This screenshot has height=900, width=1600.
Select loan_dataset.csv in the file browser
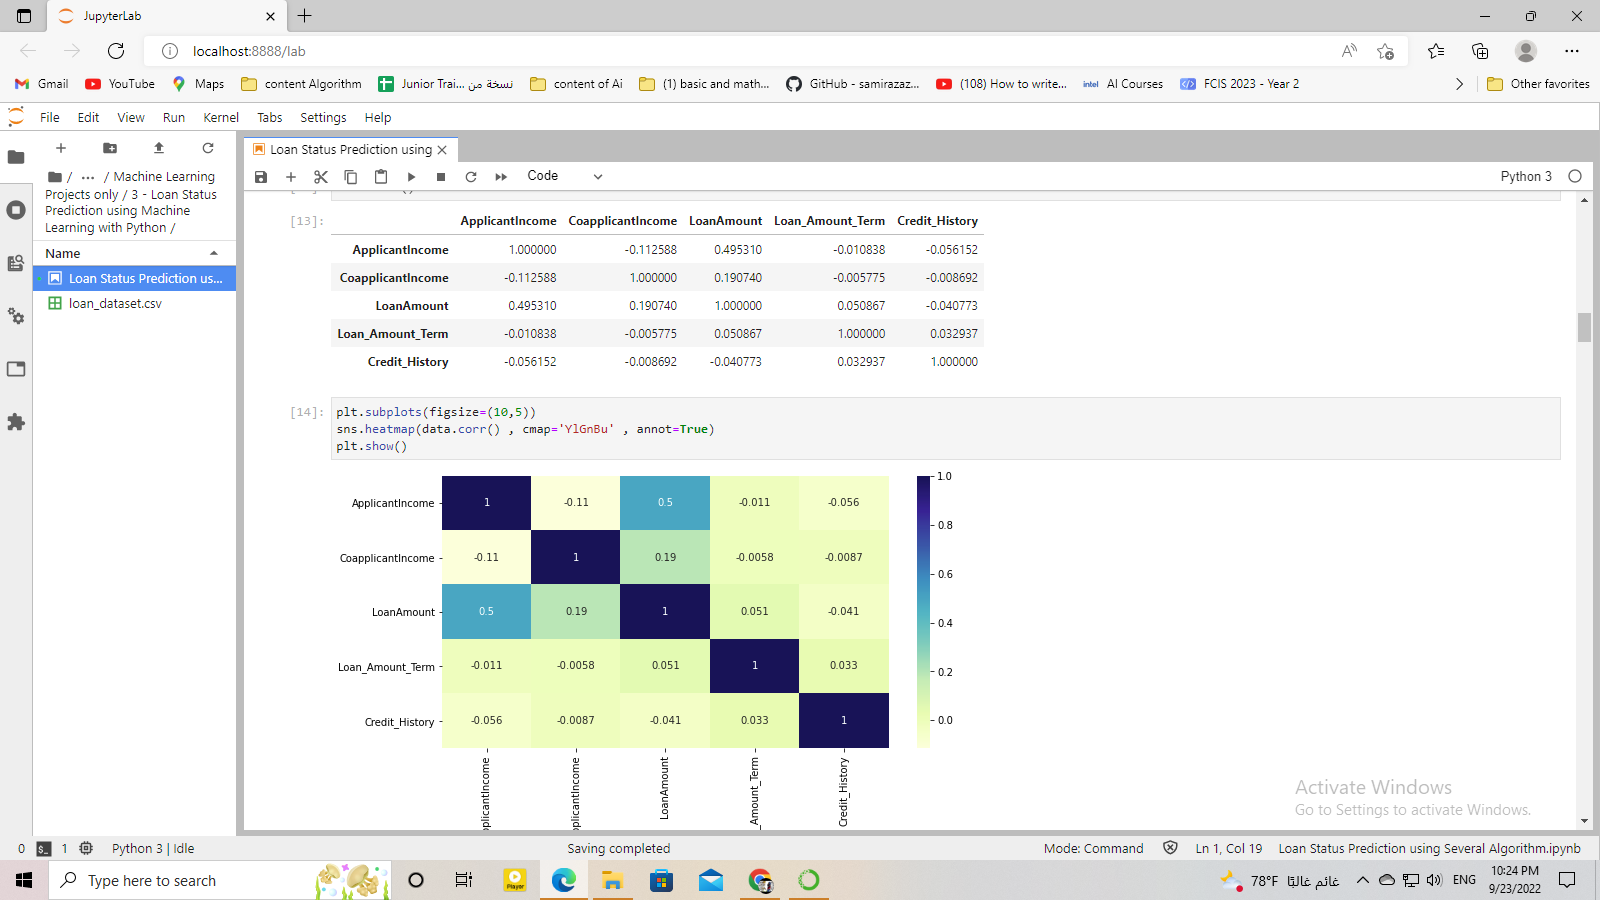[x=115, y=303]
